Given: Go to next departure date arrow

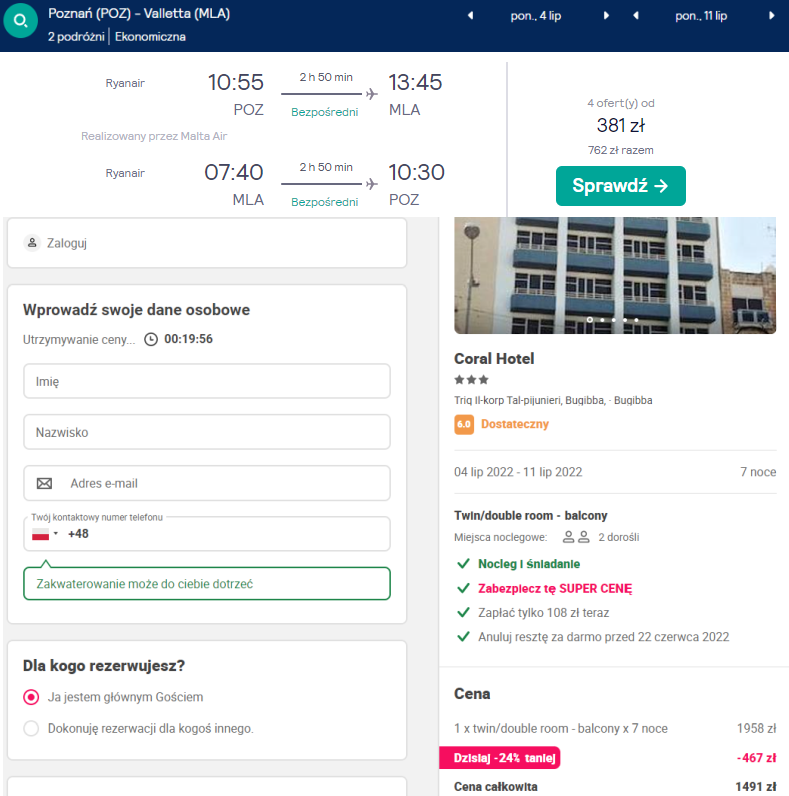Looking at the screenshot, I should (606, 16).
